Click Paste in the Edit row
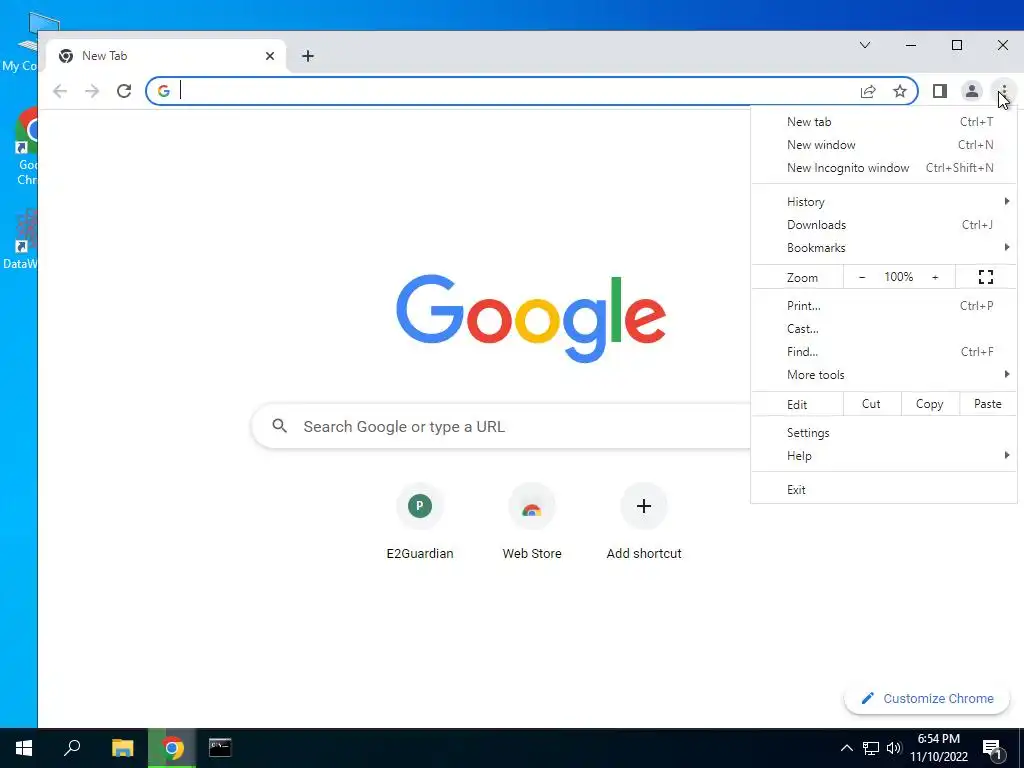This screenshot has height=768, width=1024. [x=987, y=404]
